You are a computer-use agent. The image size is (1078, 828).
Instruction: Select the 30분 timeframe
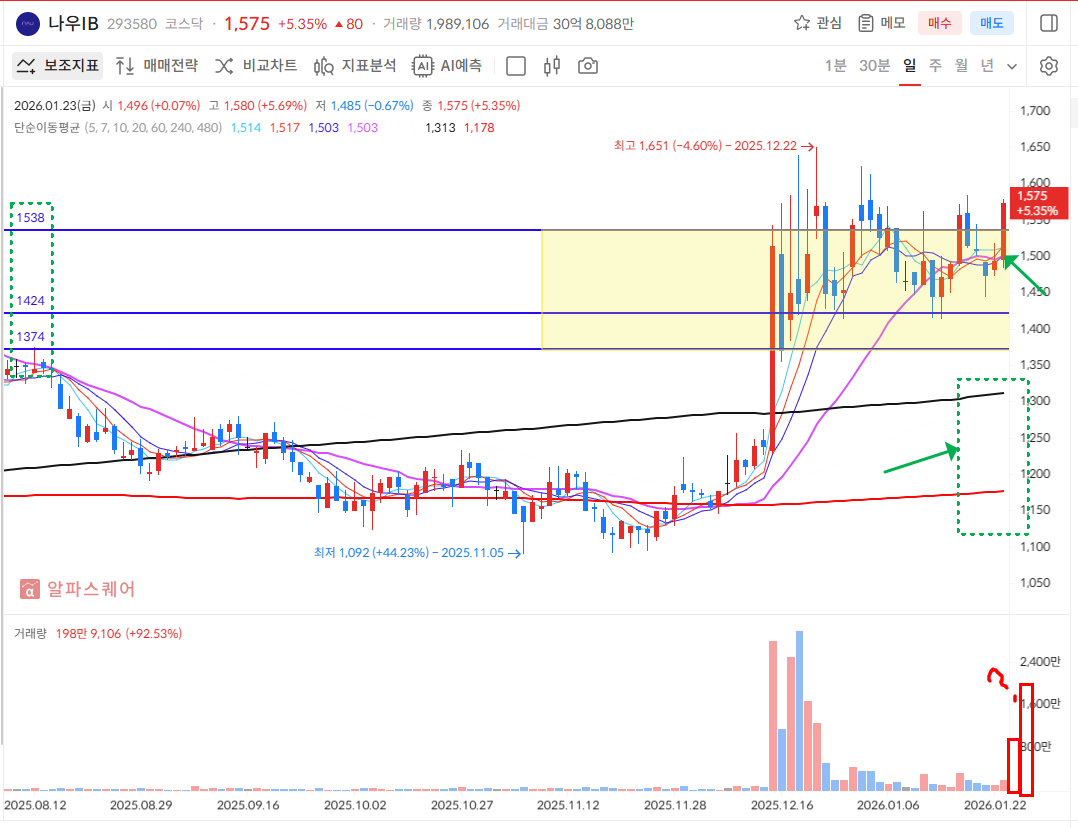coord(874,66)
